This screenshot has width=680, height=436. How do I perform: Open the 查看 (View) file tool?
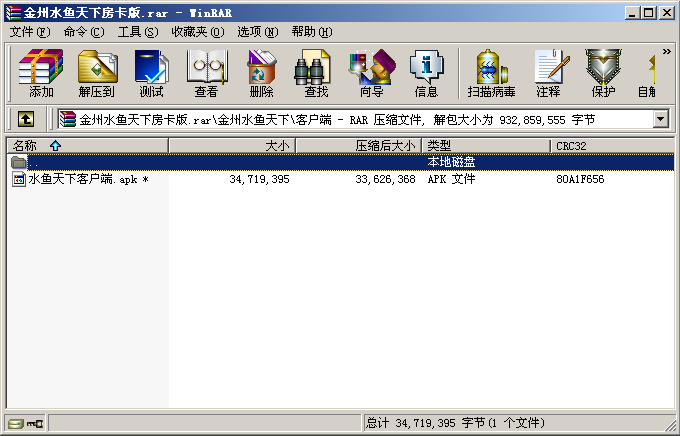pyautogui.click(x=206, y=73)
